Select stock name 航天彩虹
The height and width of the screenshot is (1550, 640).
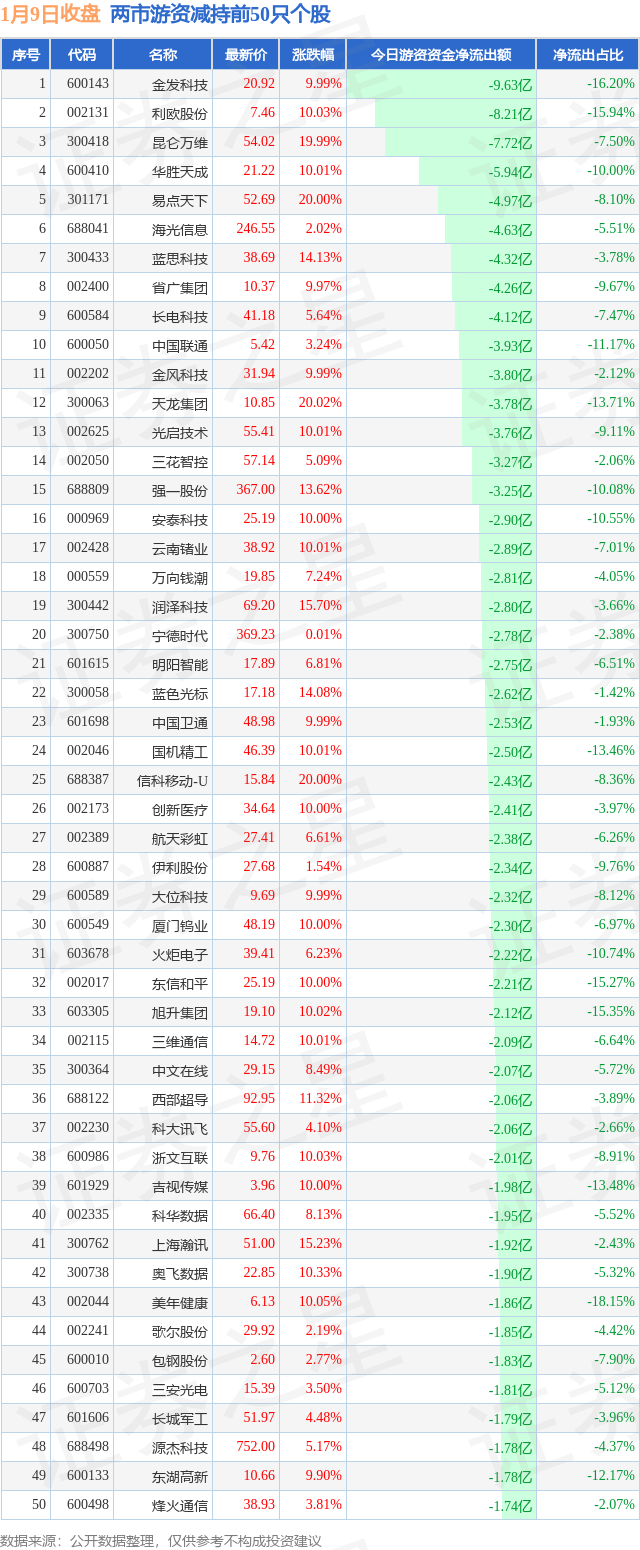point(180,838)
